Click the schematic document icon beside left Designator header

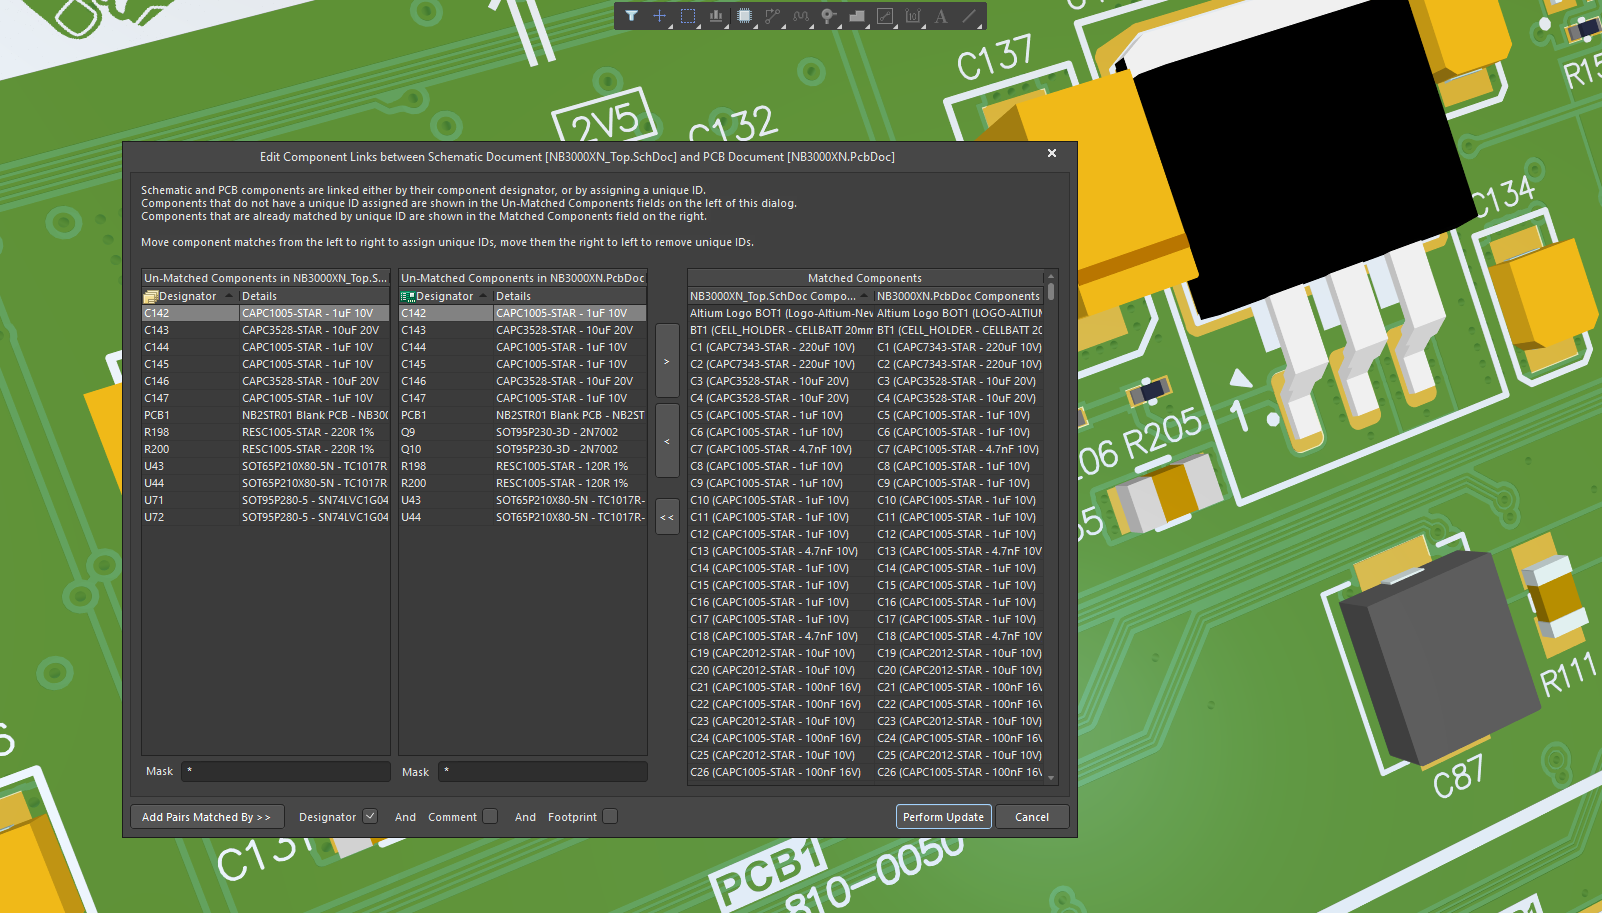(151, 296)
